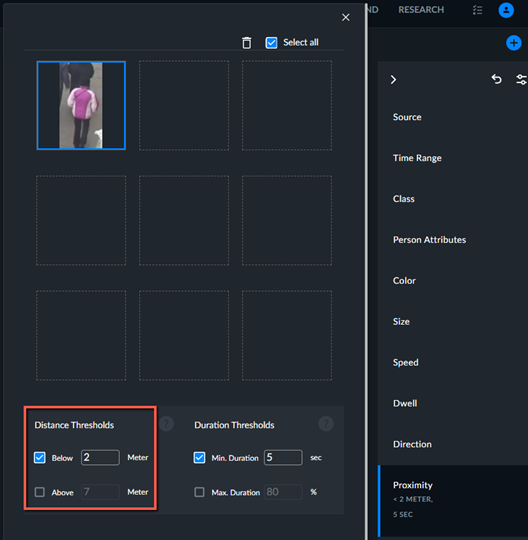Open the Time Range filter
Screen dimensions: 528x540
(x=417, y=158)
